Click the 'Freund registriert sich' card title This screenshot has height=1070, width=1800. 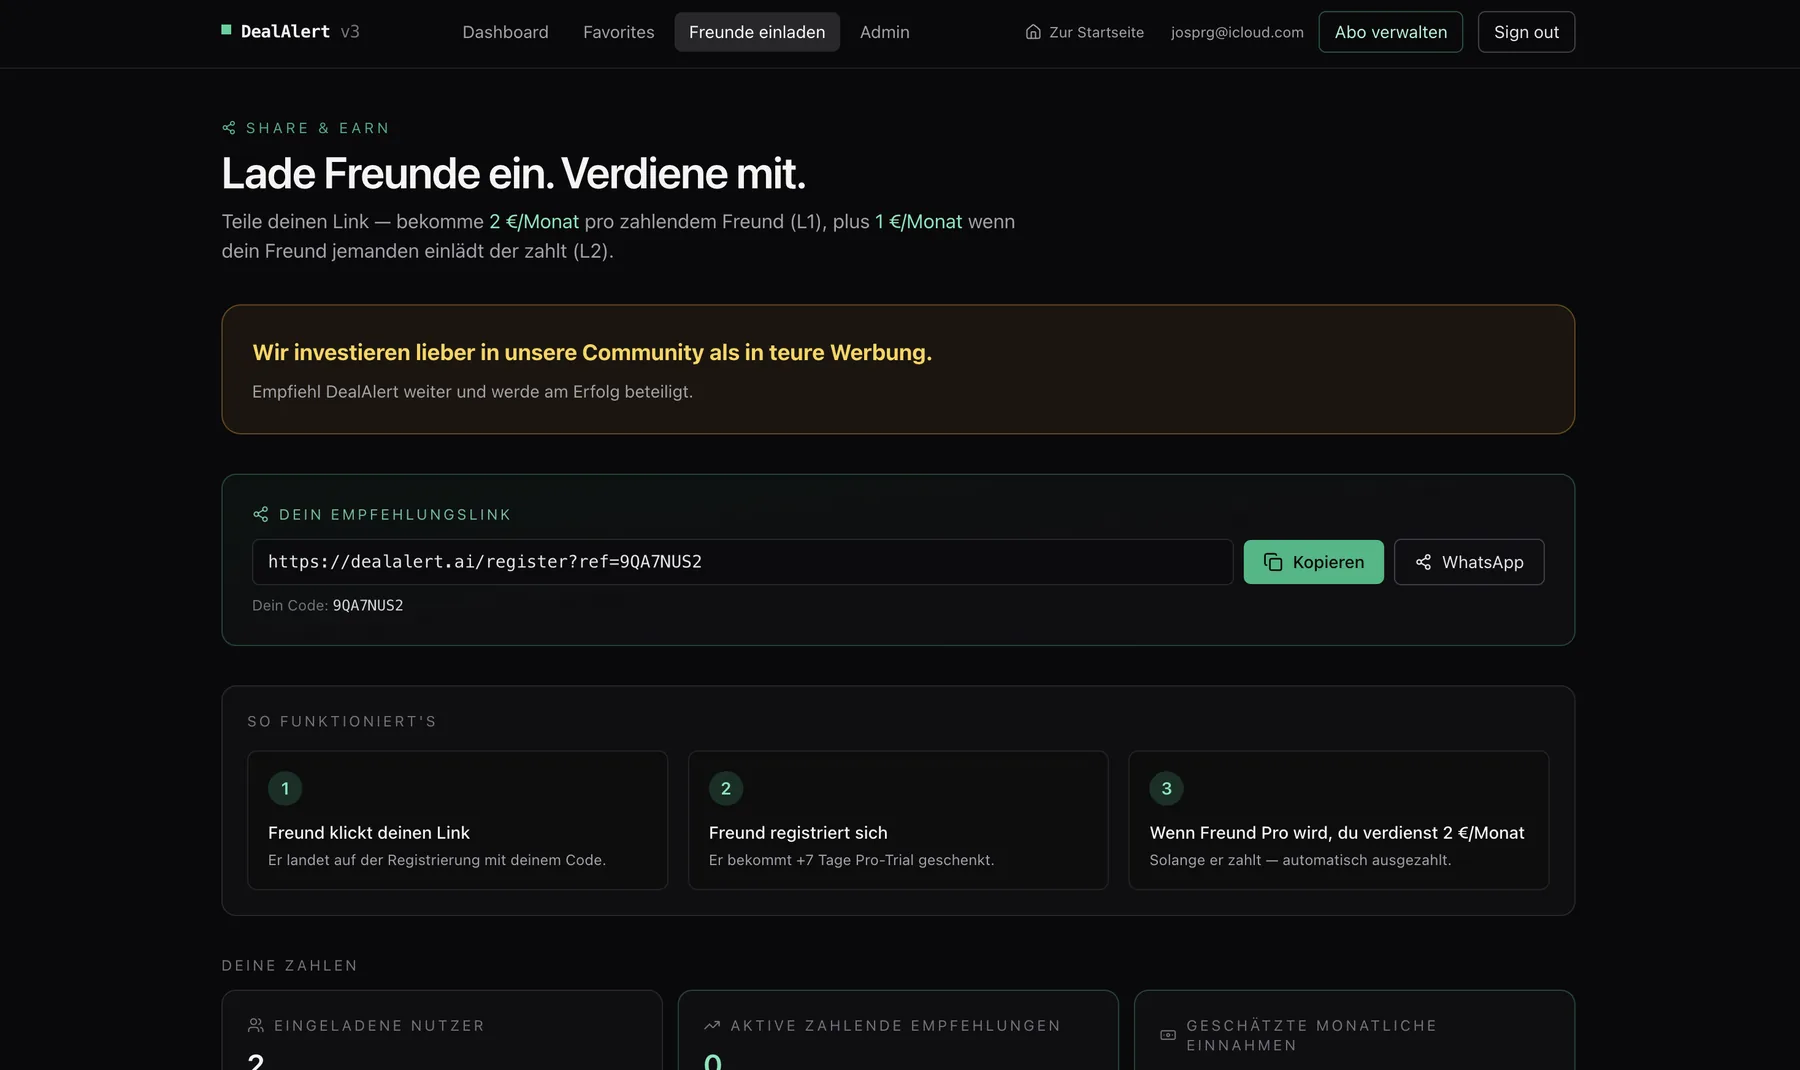[x=798, y=832]
